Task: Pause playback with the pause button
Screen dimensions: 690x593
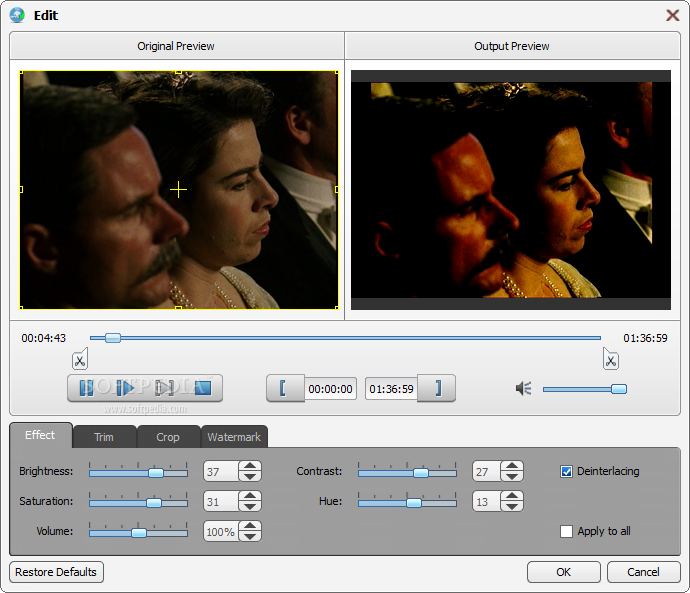Action: 86,388
